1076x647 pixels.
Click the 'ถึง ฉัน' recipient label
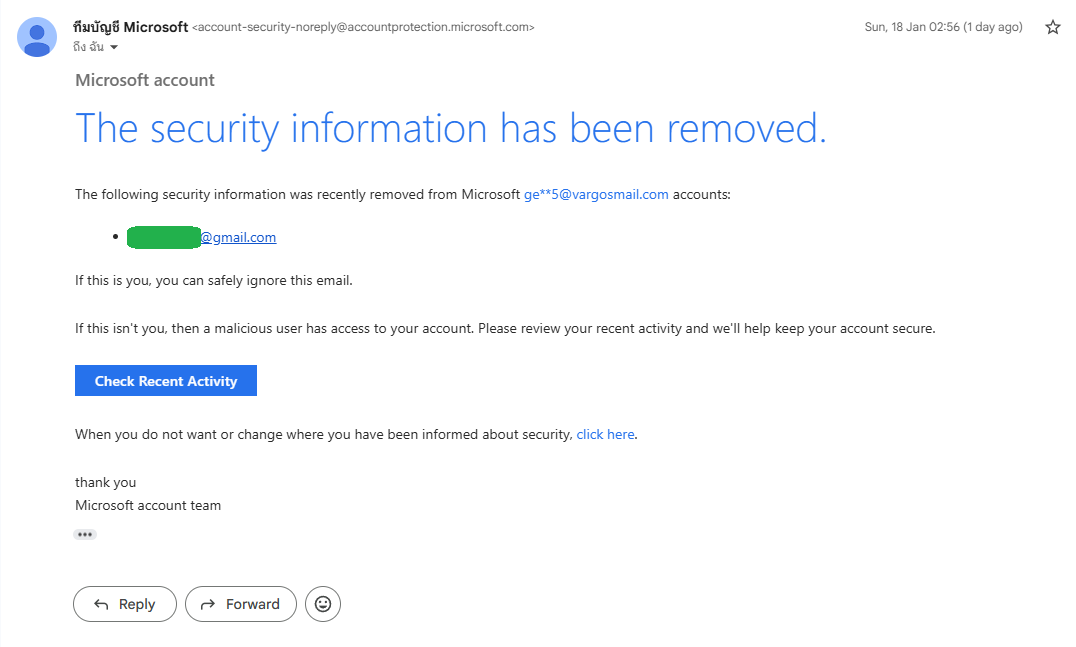click(89, 47)
